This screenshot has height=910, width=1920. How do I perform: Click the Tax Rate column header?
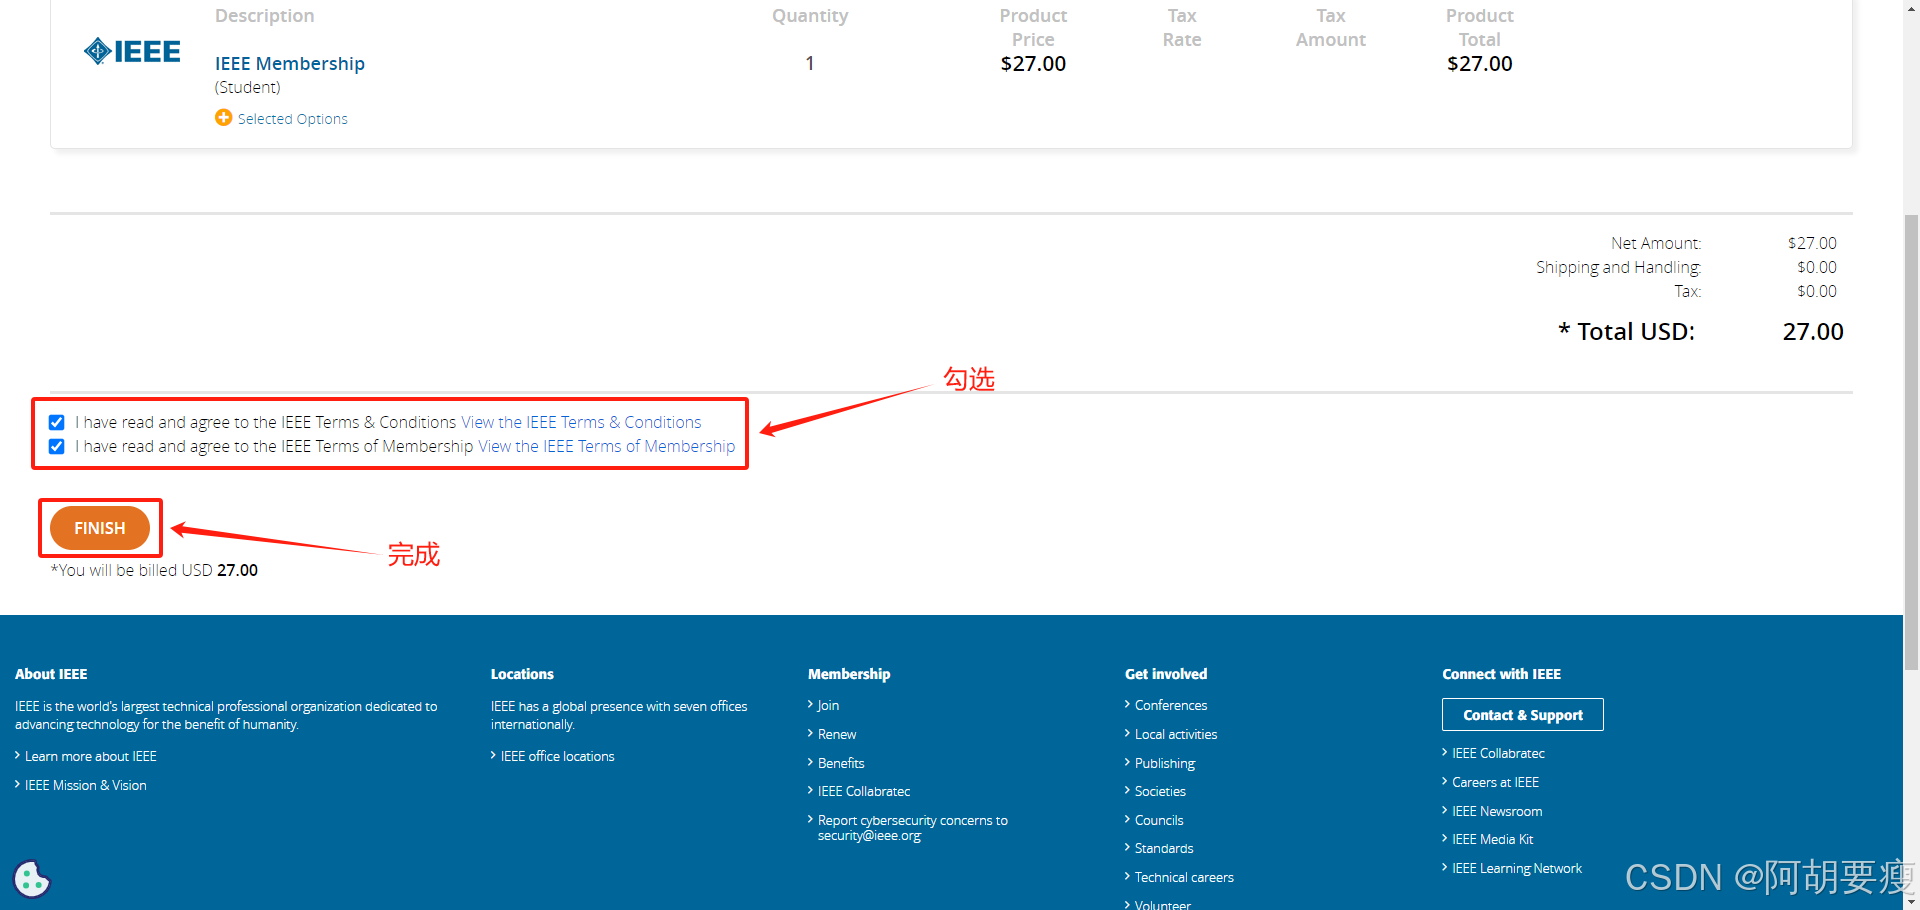(x=1182, y=27)
